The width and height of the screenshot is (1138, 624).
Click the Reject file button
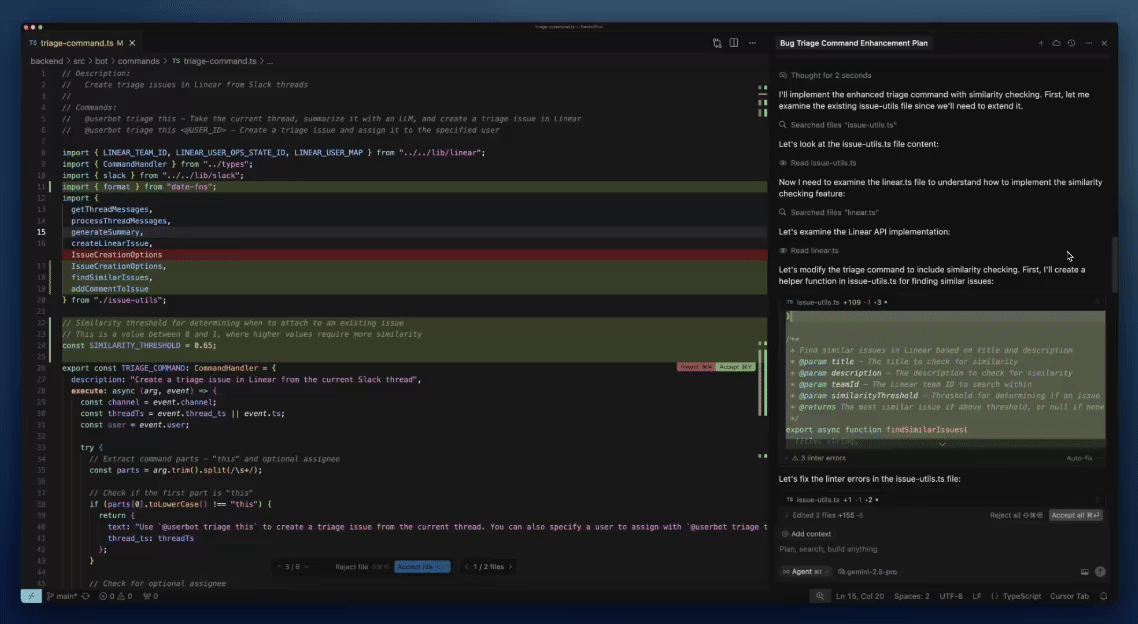[361, 567]
